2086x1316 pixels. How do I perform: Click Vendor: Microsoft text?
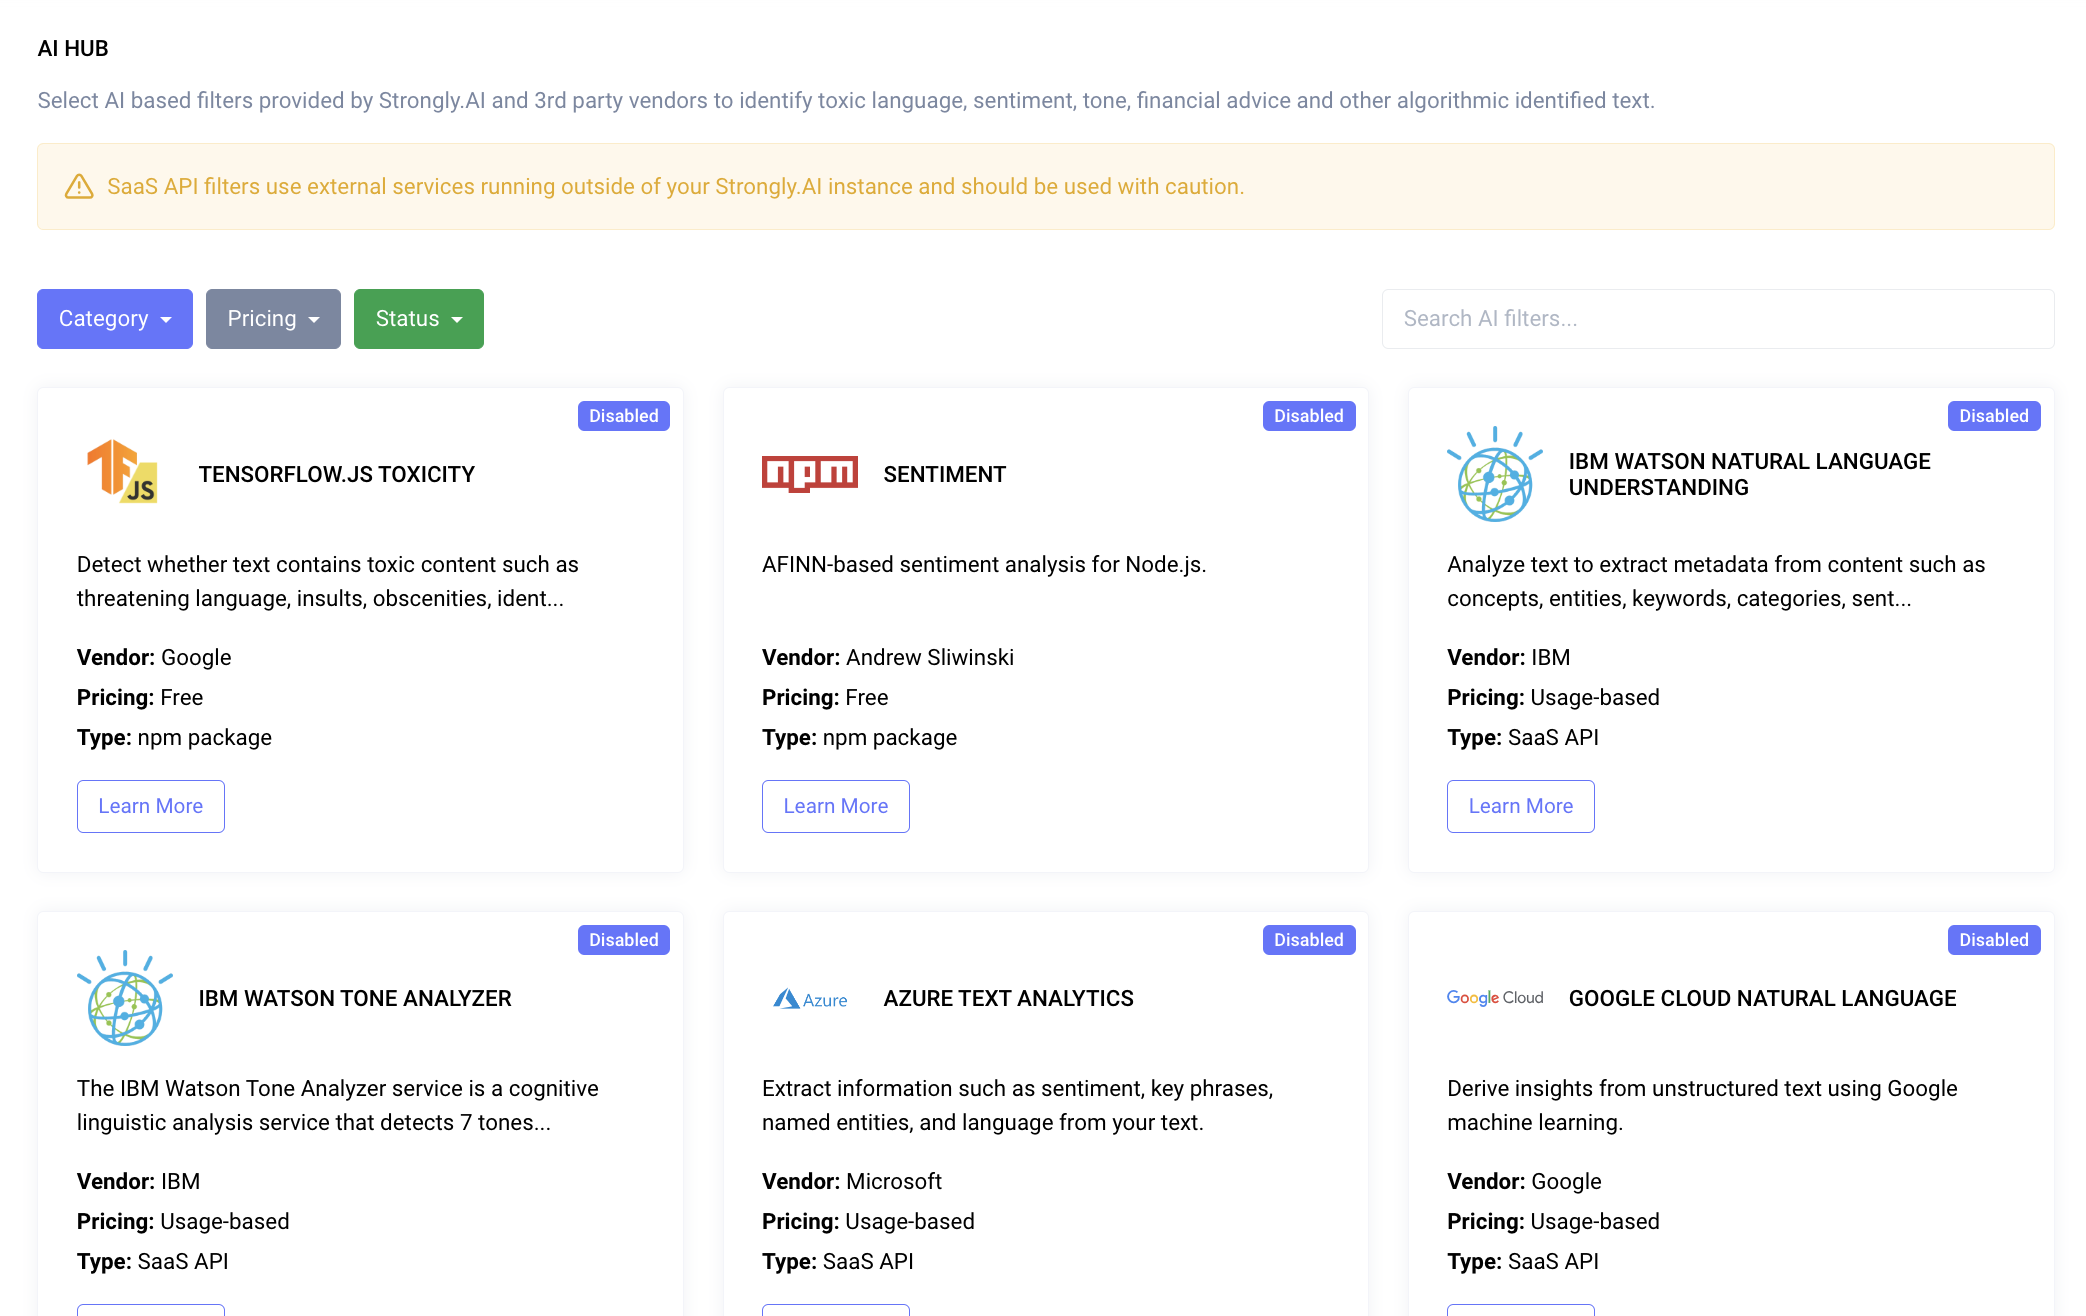pos(852,1181)
